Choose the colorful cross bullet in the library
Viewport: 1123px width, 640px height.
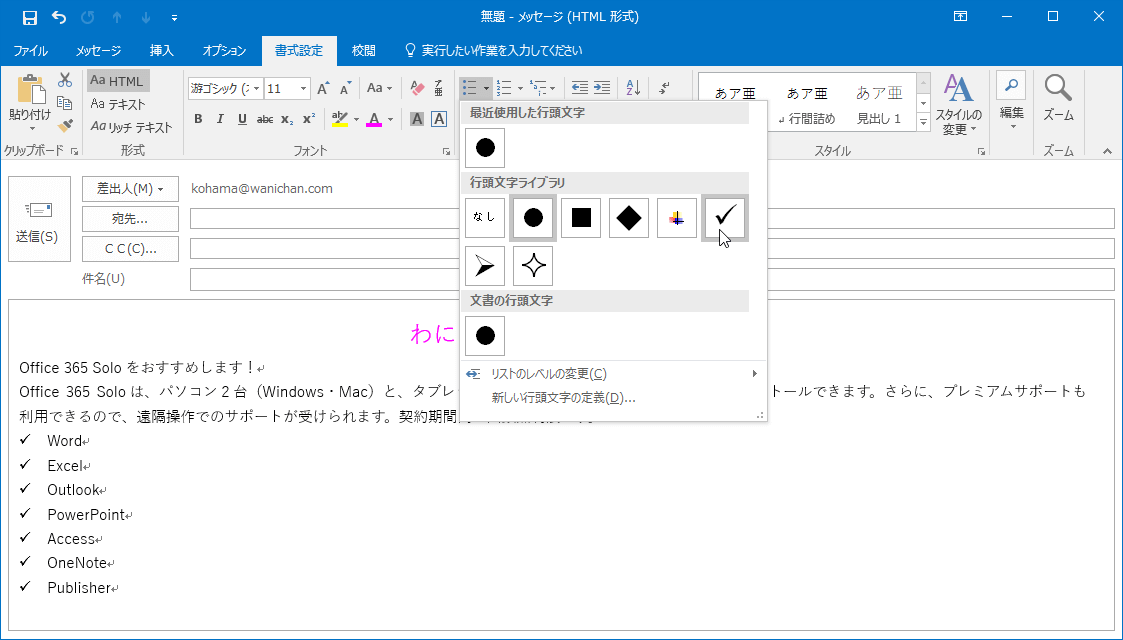(x=677, y=218)
